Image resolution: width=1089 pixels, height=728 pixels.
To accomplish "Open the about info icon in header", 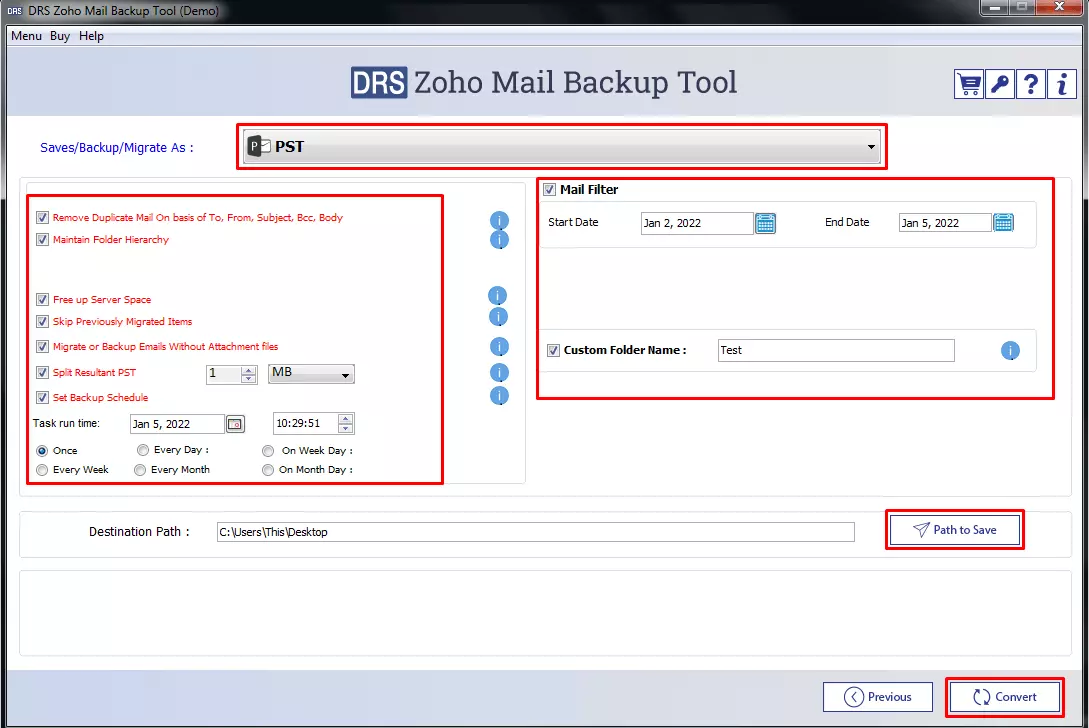I will click(x=1062, y=85).
